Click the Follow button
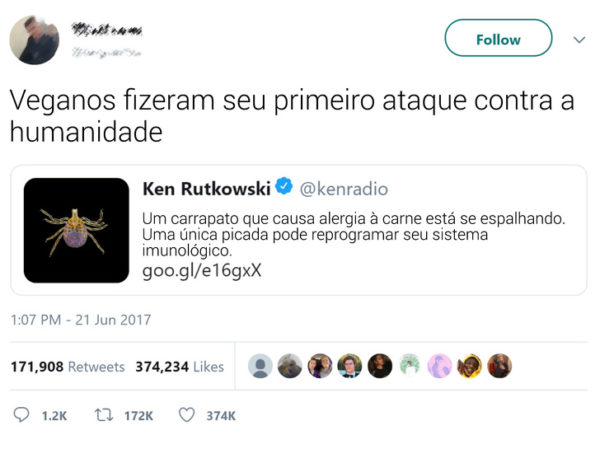This screenshot has width=600, height=449. click(x=498, y=38)
